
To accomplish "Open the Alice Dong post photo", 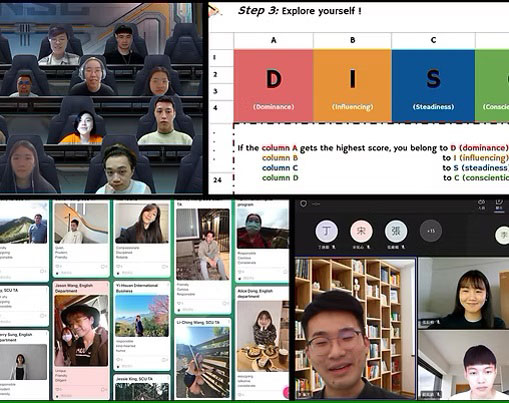I will click(263, 336).
